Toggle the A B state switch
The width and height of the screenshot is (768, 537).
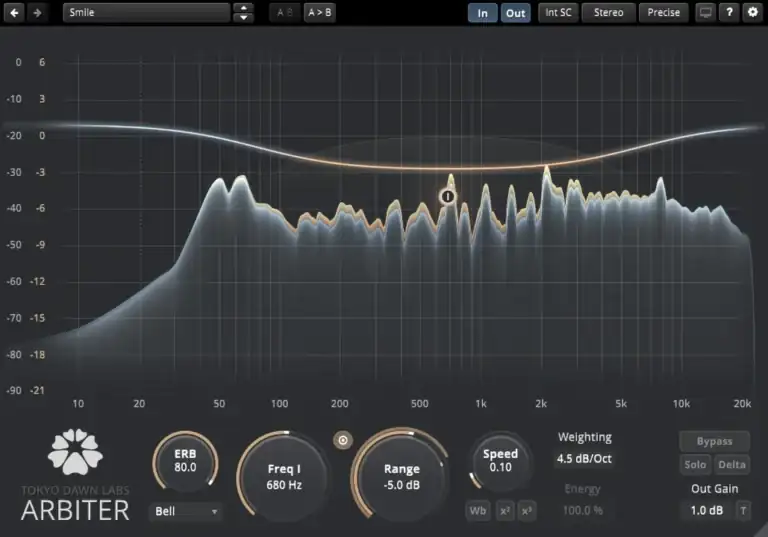click(x=285, y=12)
